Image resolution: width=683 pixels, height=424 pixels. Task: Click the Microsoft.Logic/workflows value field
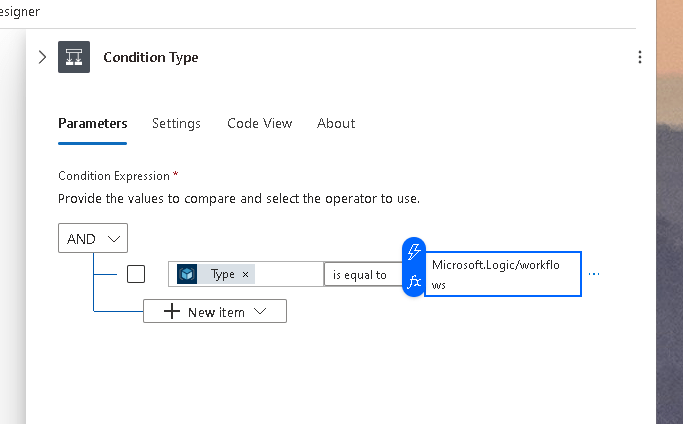click(x=503, y=274)
